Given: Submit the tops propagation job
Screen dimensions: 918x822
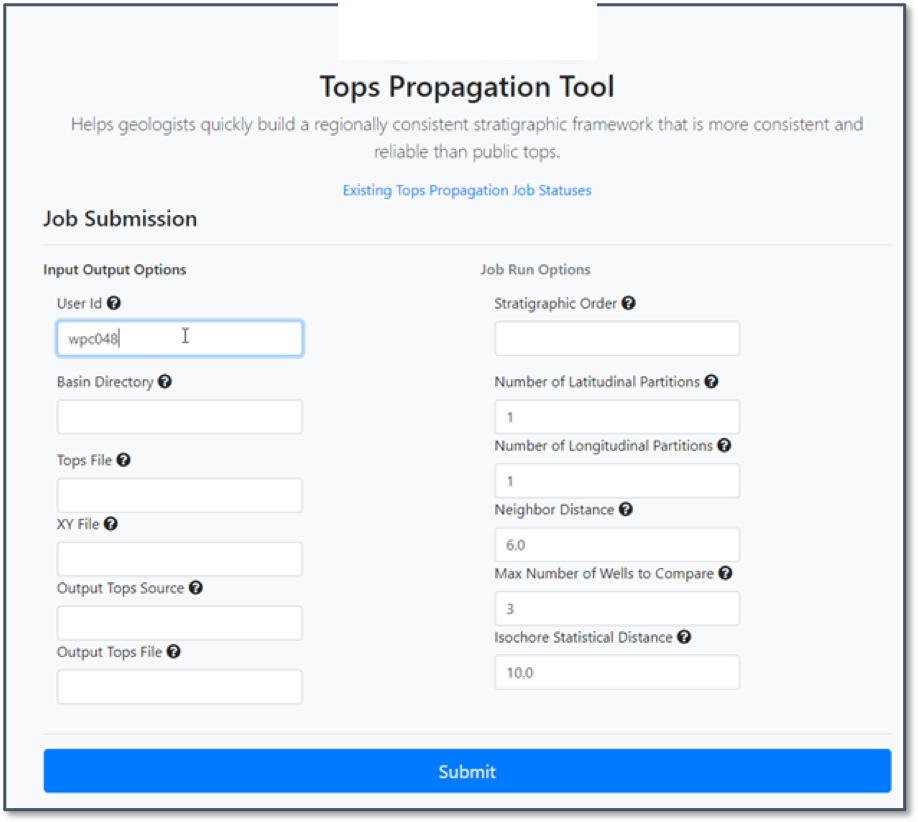Looking at the screenshot, I should coord(467,771).
